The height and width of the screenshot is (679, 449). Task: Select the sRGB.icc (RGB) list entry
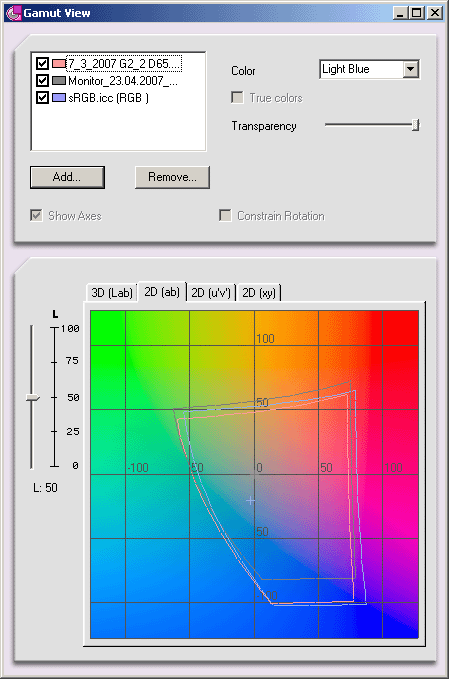(x=108, y=98)
